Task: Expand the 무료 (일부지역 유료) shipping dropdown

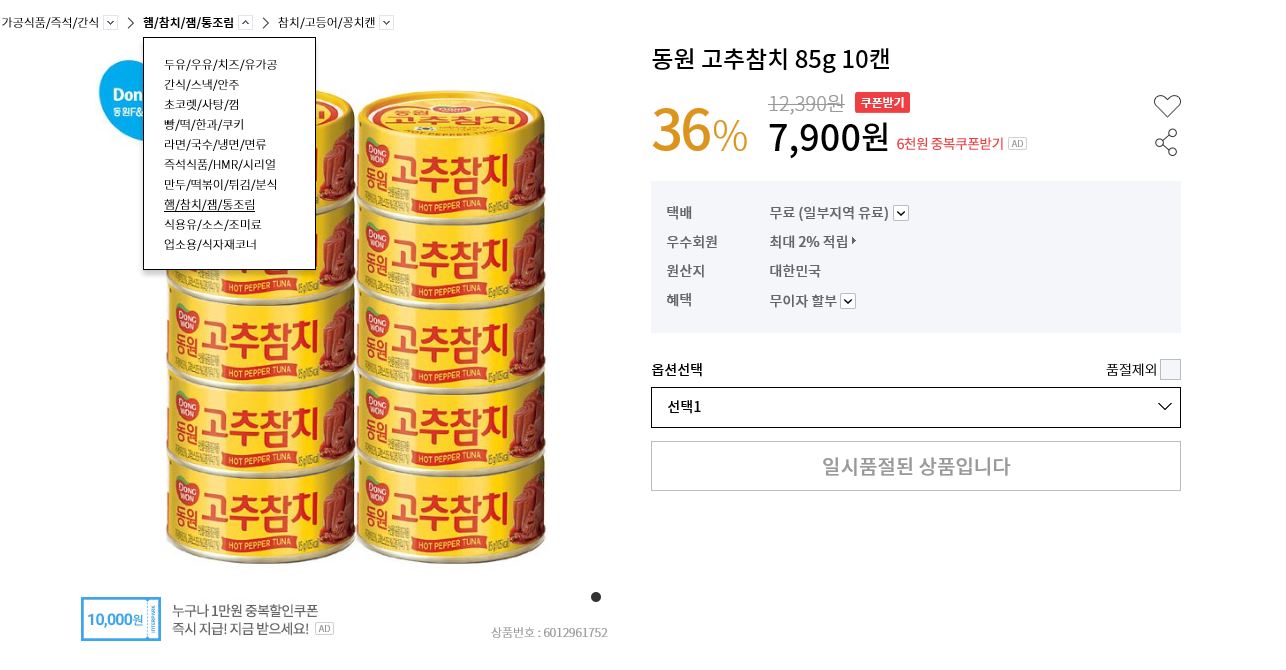Action: (901, 213)
